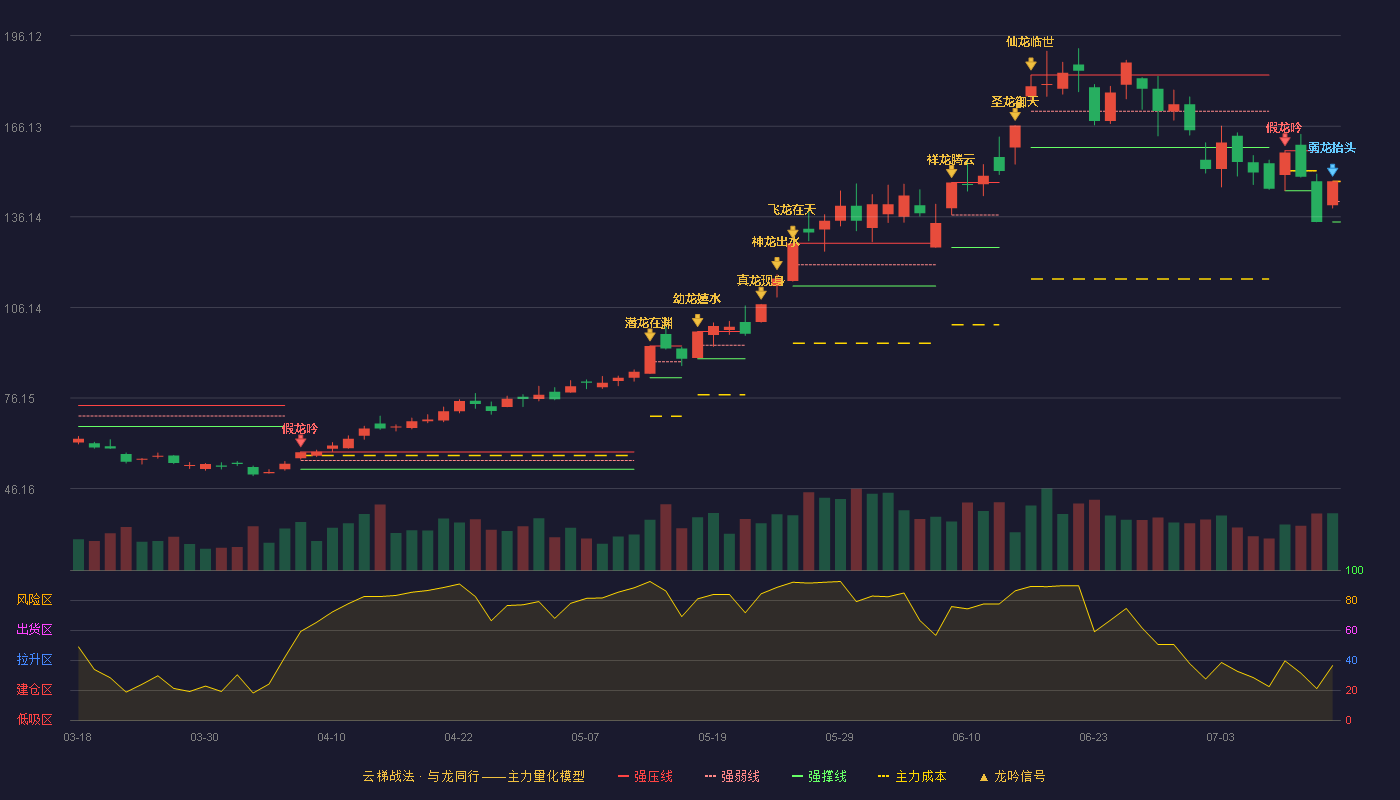The image size is (1400, 800).
Task: Click the 100 indicator scale value
Action: tap(1354, 571)
